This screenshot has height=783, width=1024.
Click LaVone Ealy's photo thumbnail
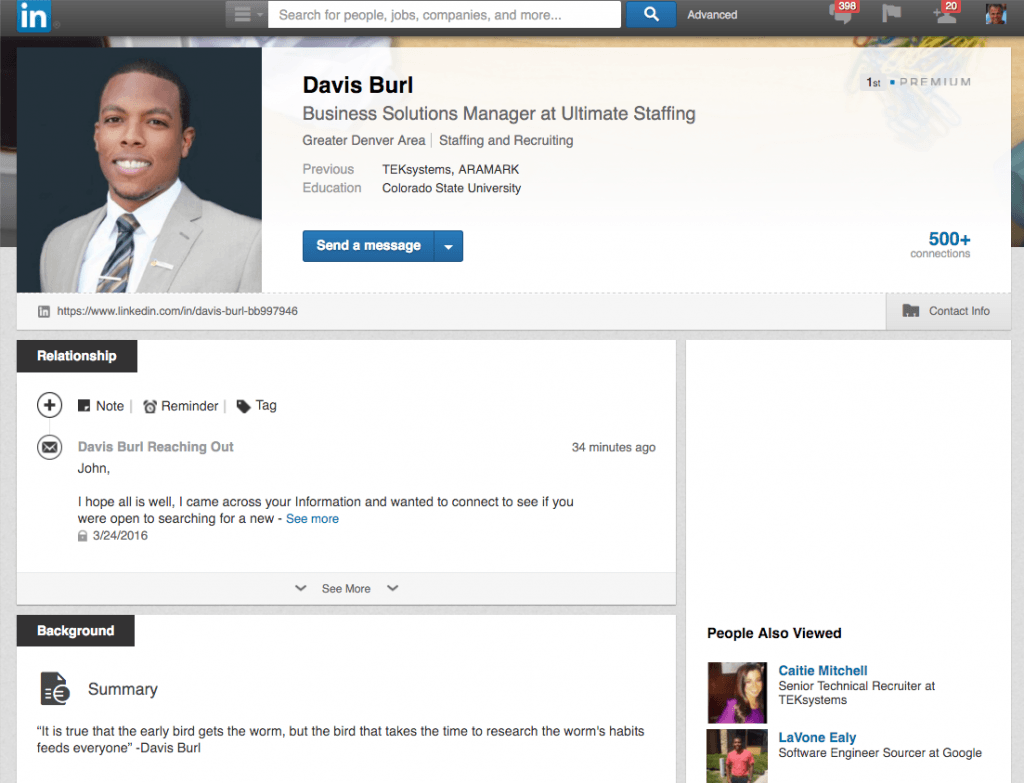pos(737,756)
